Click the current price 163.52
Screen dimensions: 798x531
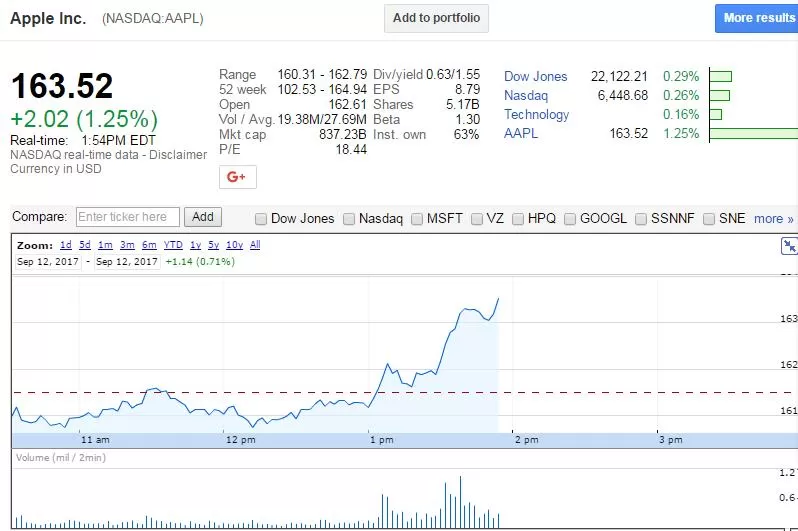pyautogui.click(x=62, y=86)
